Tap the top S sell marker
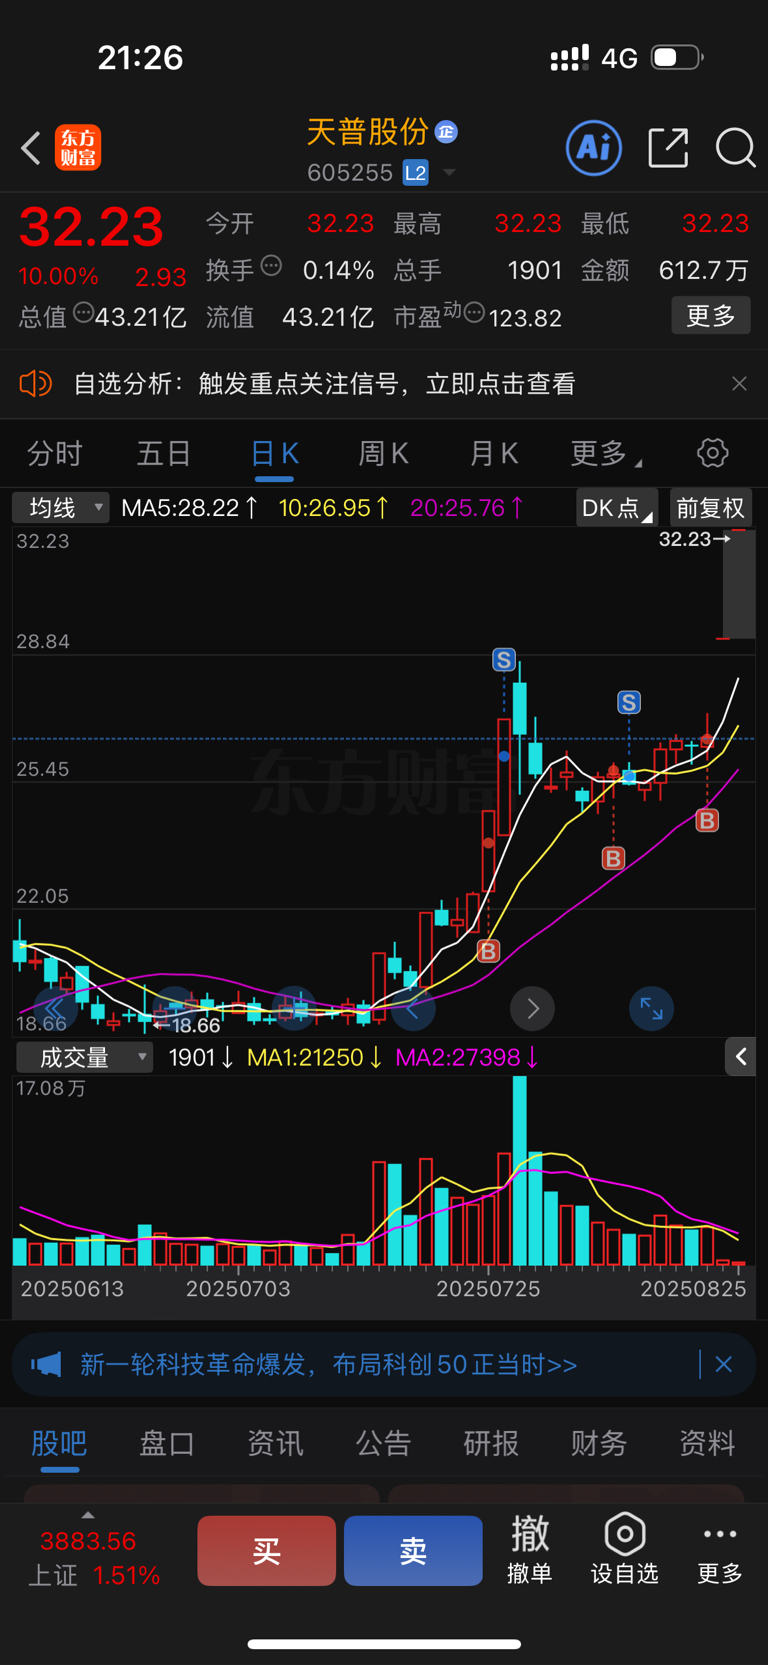Viewport: 769px width, 1665px height. point(504,660)
